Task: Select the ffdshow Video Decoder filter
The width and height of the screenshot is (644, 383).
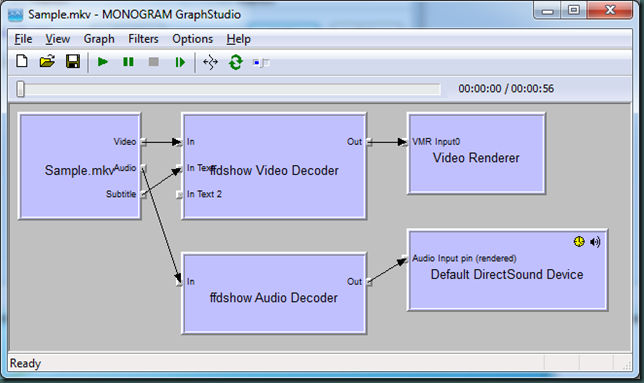Action: click(x=274, y=166)
